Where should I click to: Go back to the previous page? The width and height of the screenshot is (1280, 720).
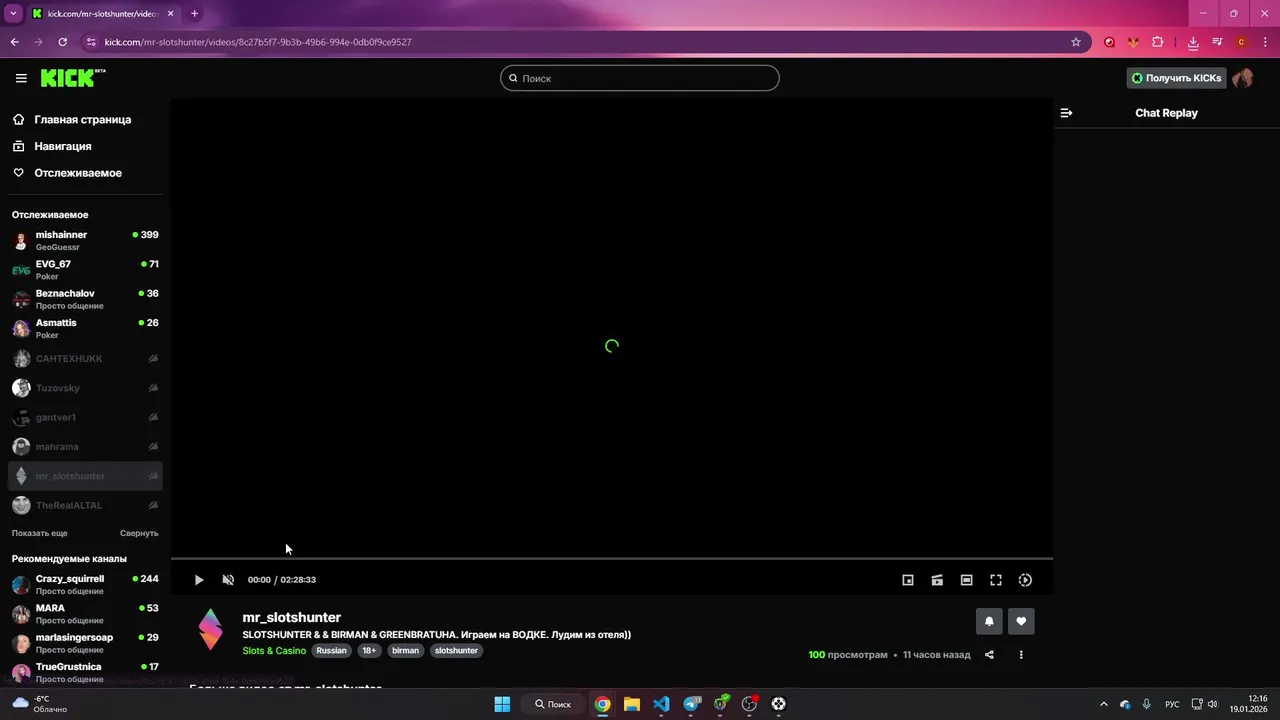pos(14,42)
